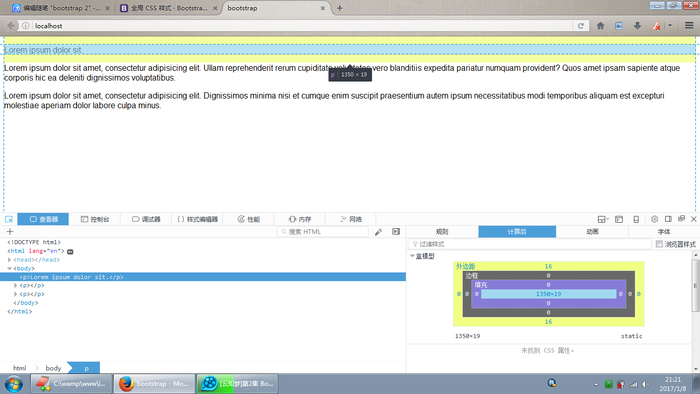Click the 1350×19 content box in box model
Viewport: 700px width, 394px height.
[549, 294]
